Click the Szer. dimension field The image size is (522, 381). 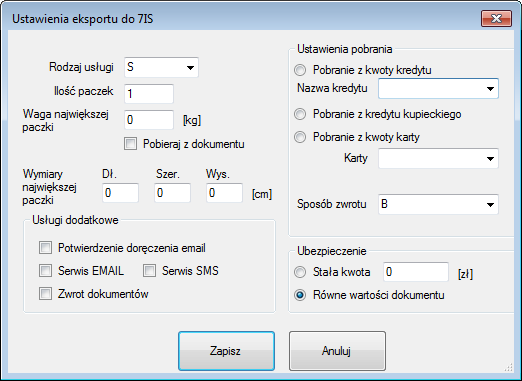(x=172, y=193)
